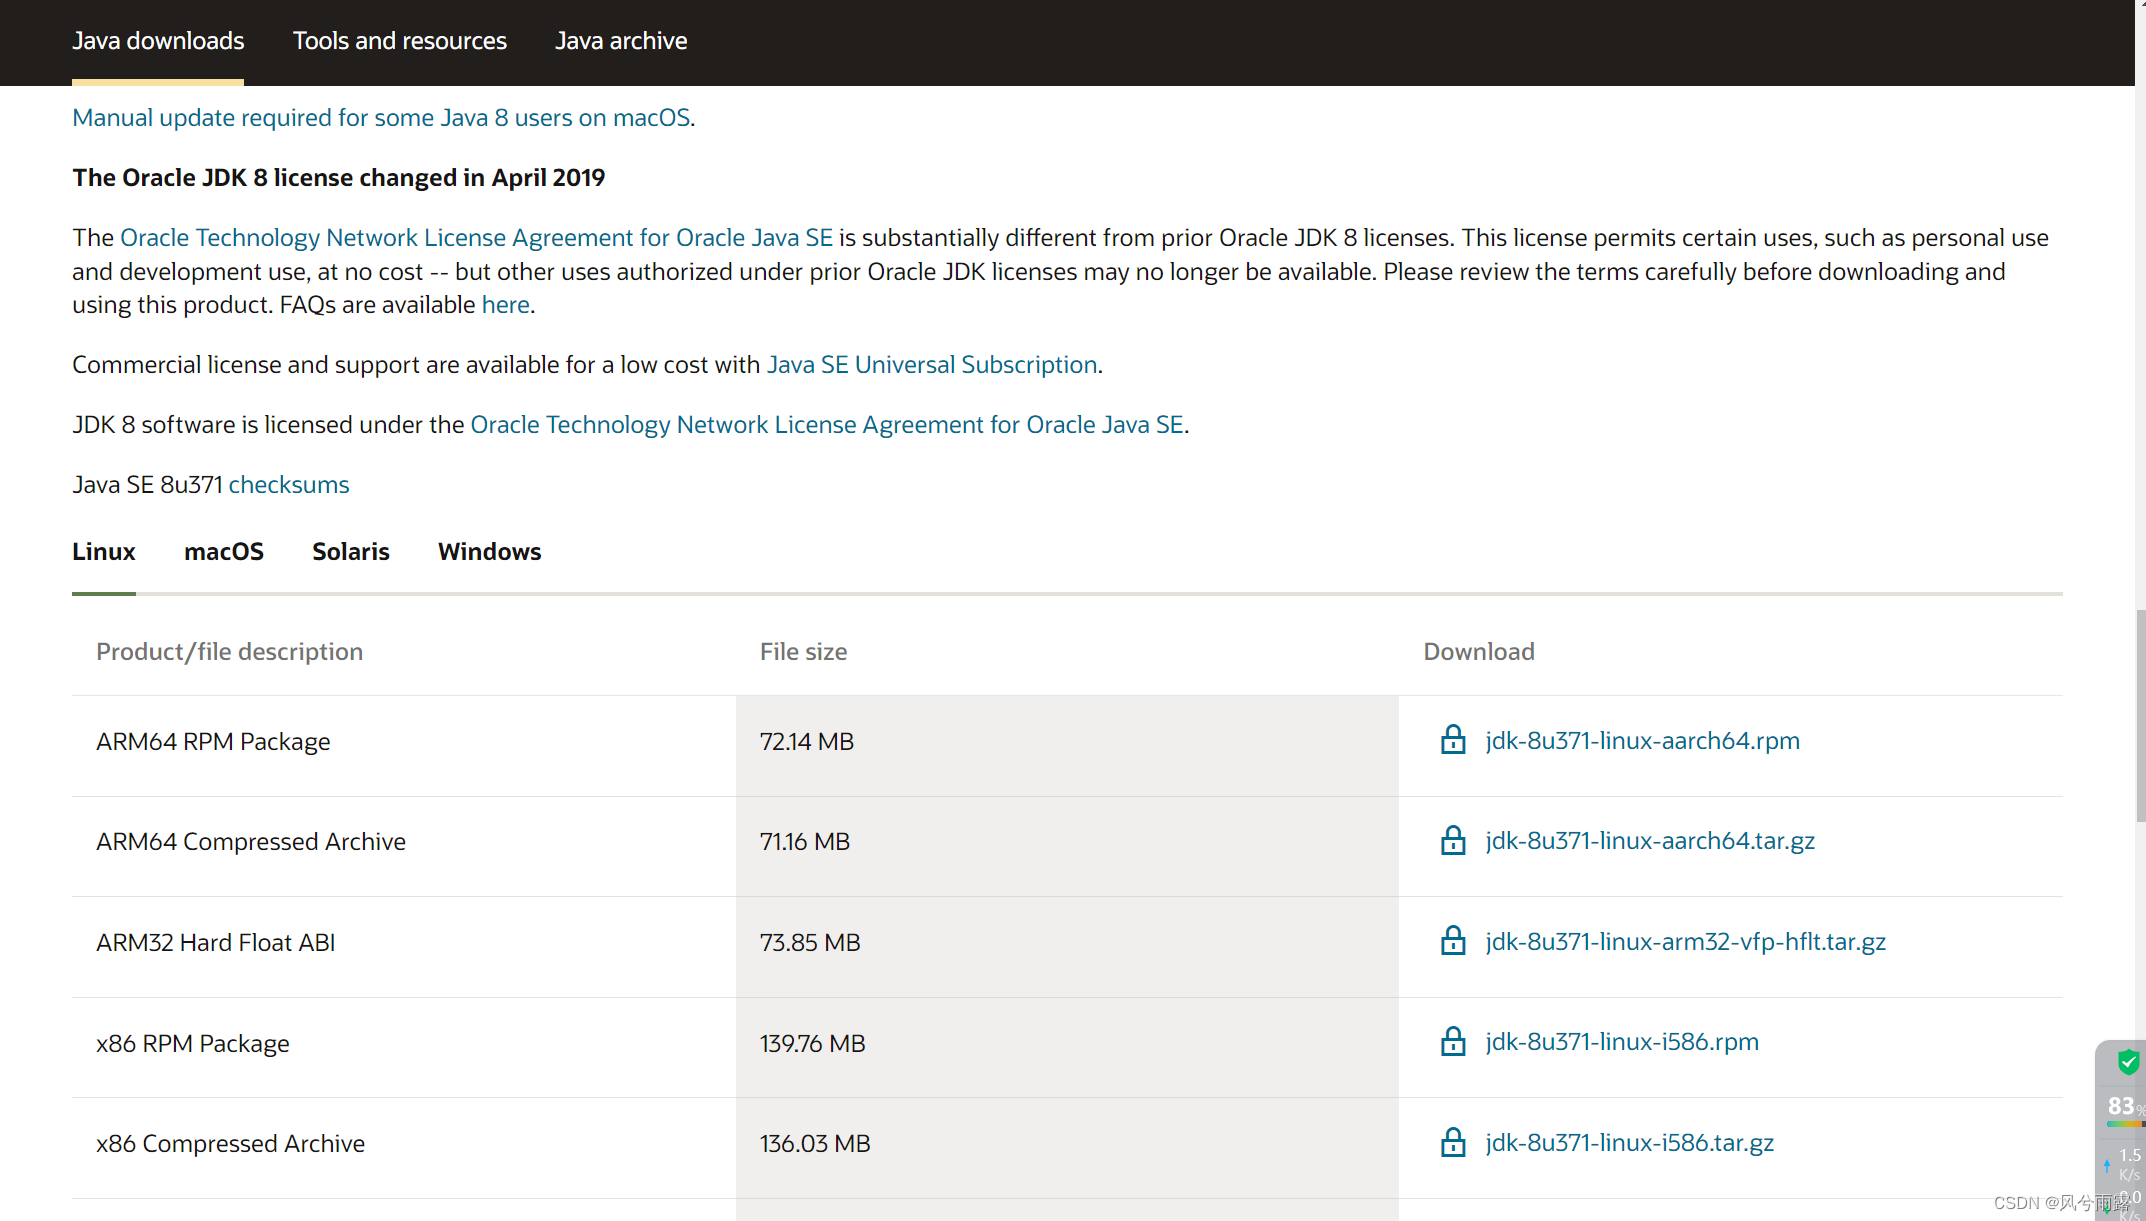Open the Java archive menu item
Screen dimensions: 2146x1221
(621, 41)
